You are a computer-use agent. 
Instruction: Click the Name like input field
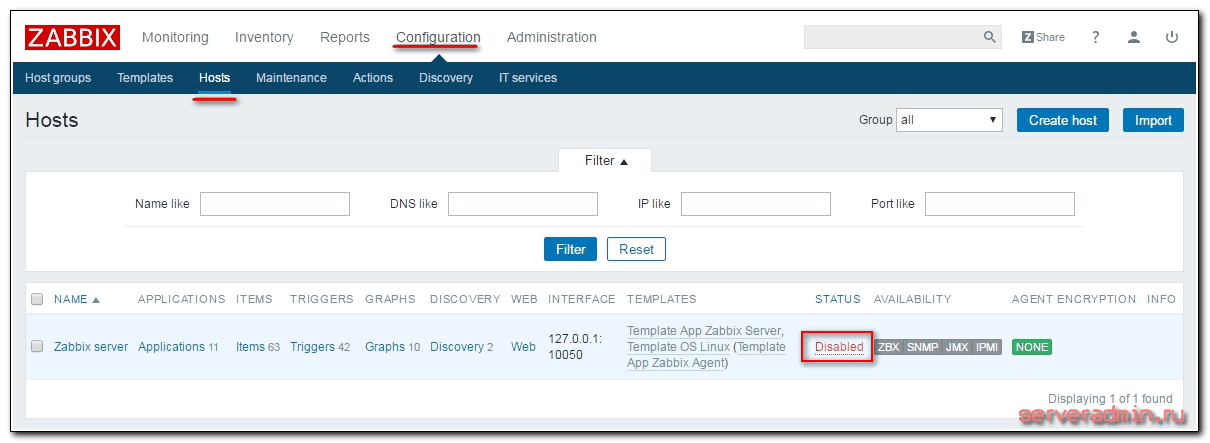[x=275, y=204]
